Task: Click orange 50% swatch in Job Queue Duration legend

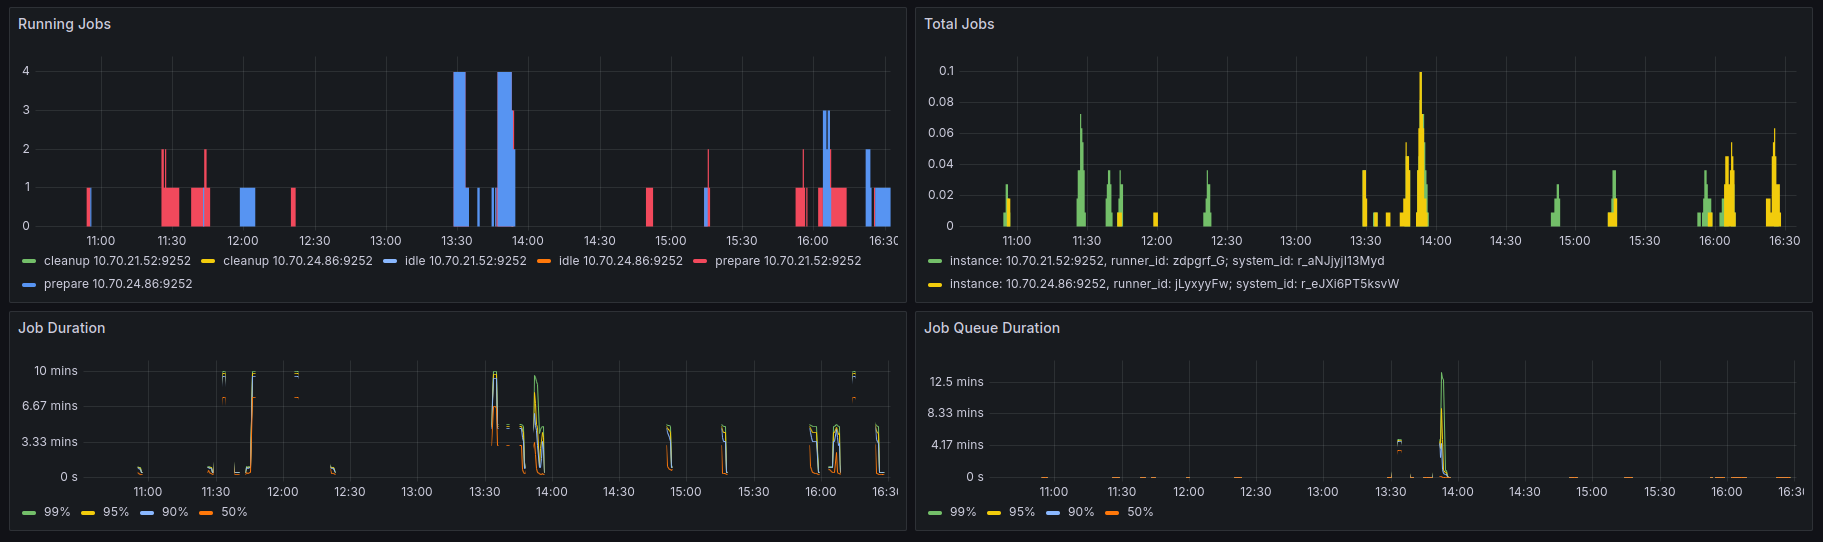Action: tap(1112, 513)
